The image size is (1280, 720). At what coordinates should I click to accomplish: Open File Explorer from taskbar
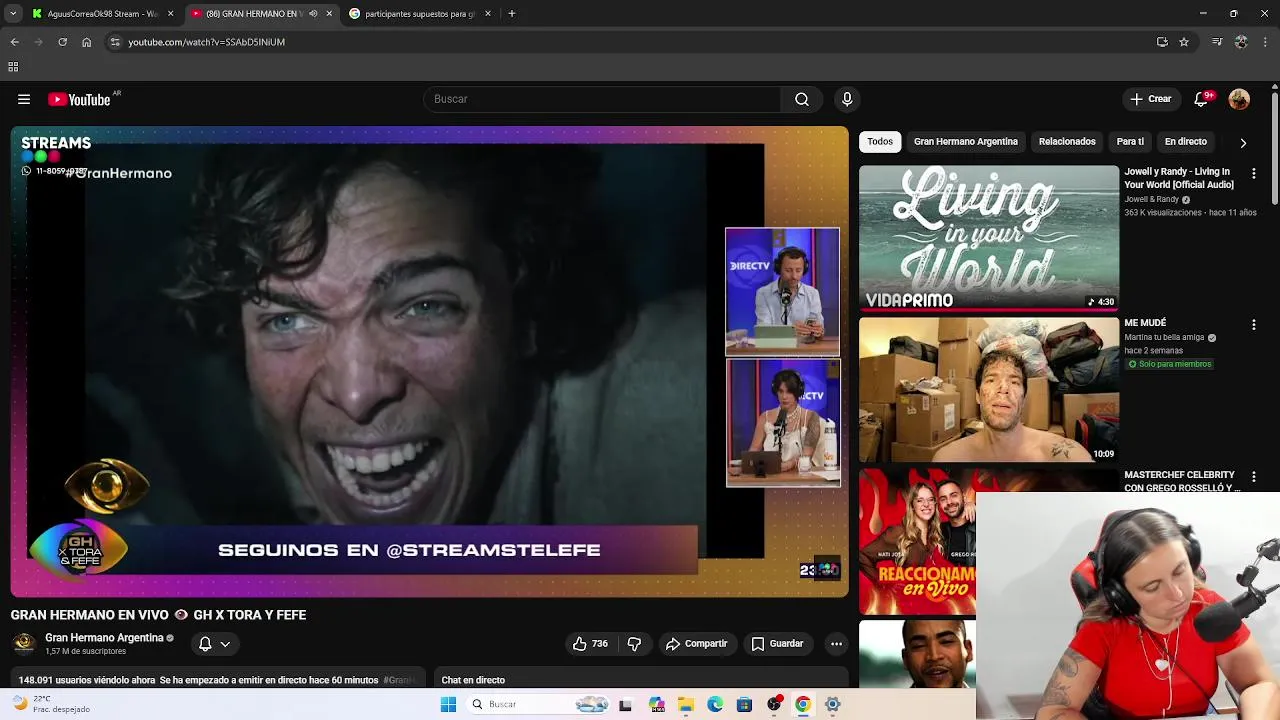tap(686, 704)
